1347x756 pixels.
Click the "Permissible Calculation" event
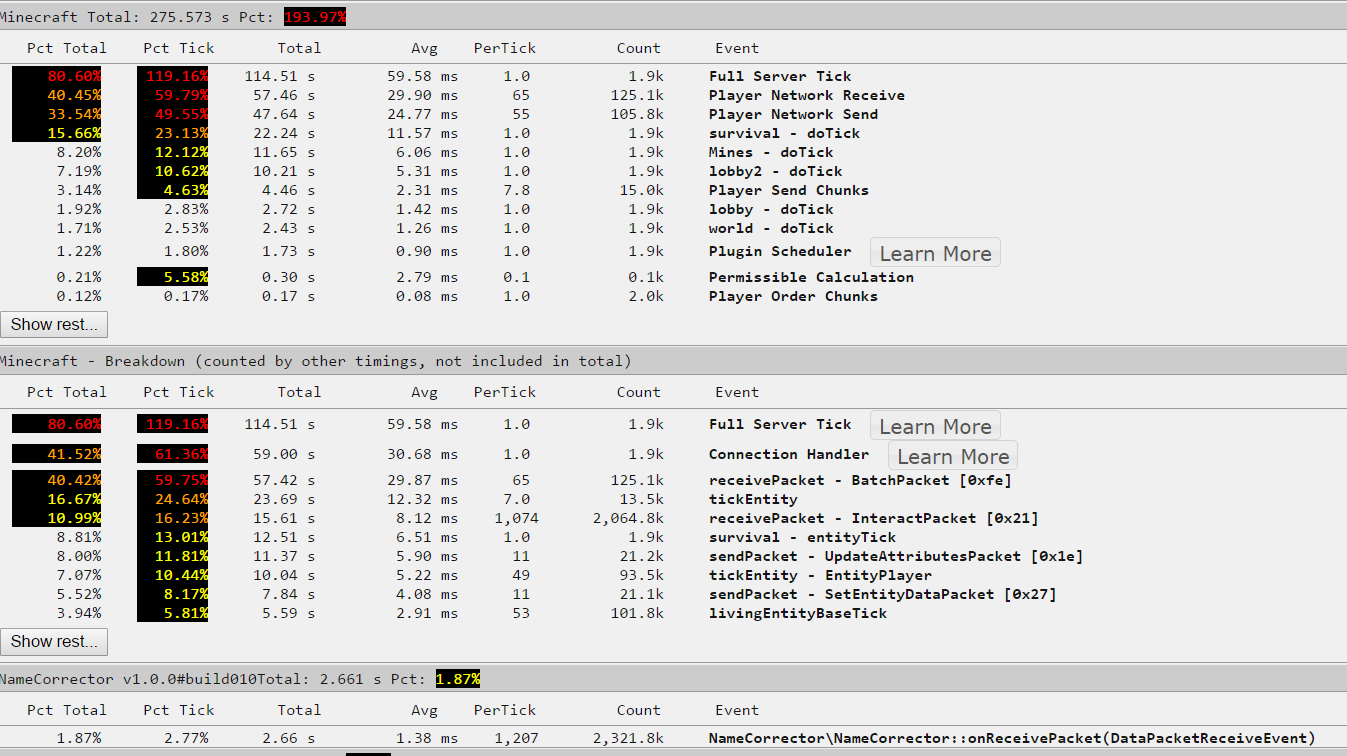point(811,277)
